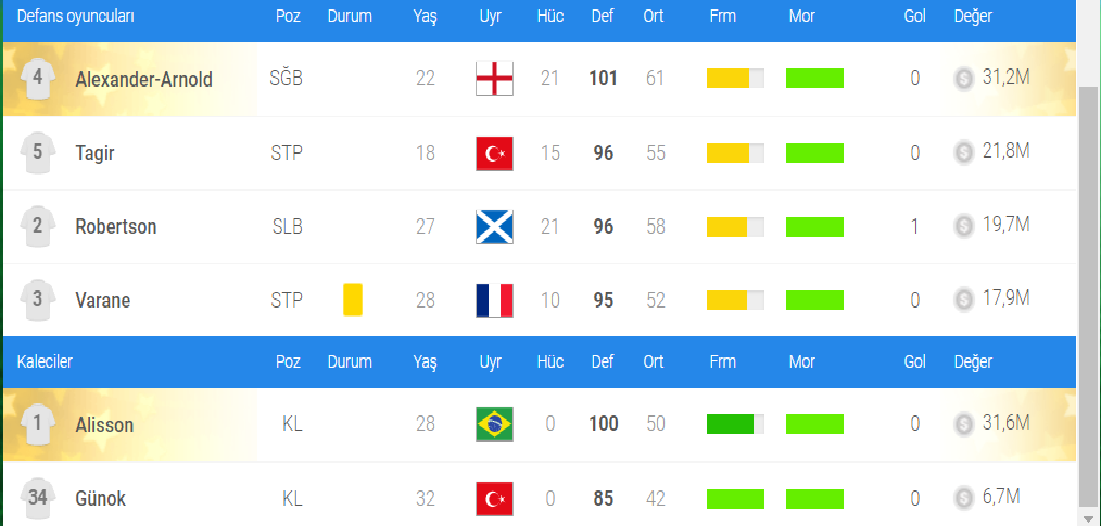Sort goalkeepers by the Yaş column header
The image size is (1103, 526).
(x=425, y=362)
